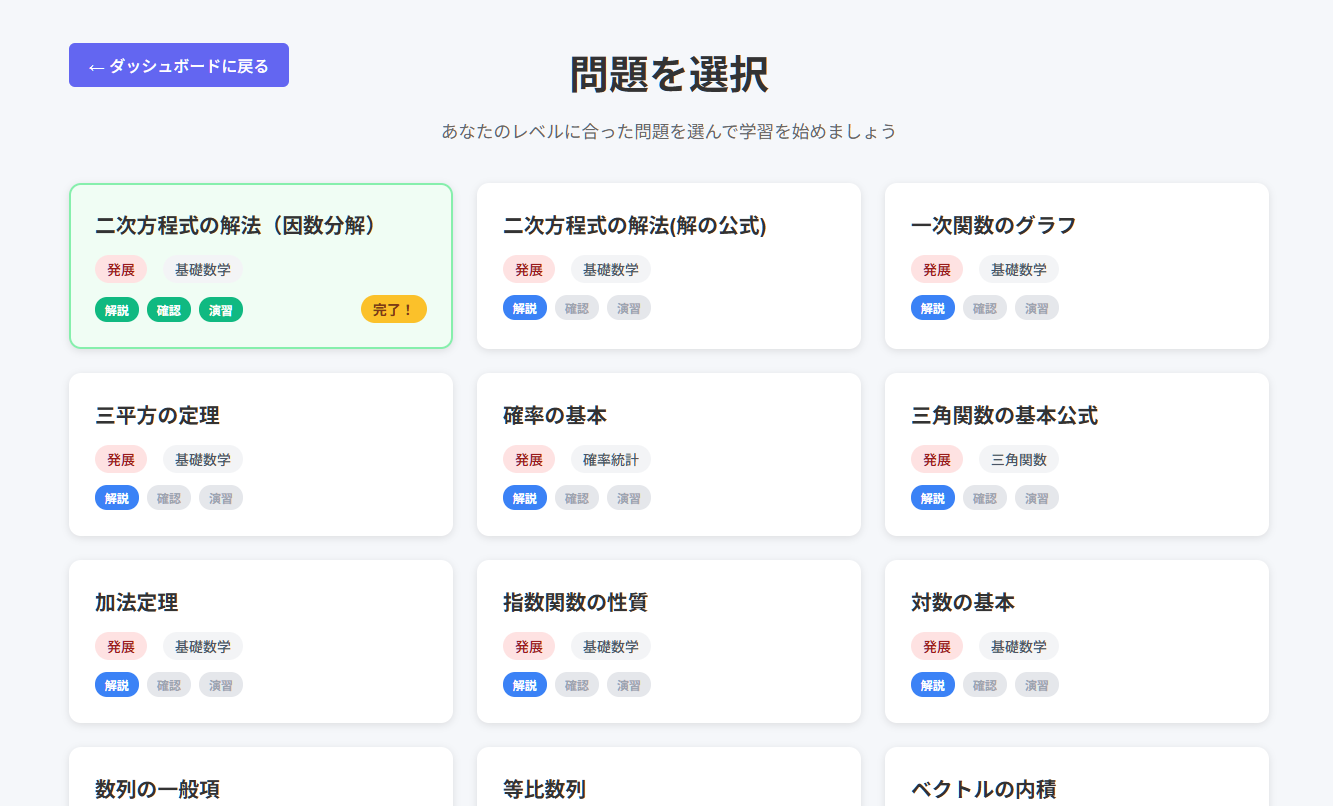Click 確認 step on the 解の公式 card
The image size is (1333, 806).
tap(577, 308)
